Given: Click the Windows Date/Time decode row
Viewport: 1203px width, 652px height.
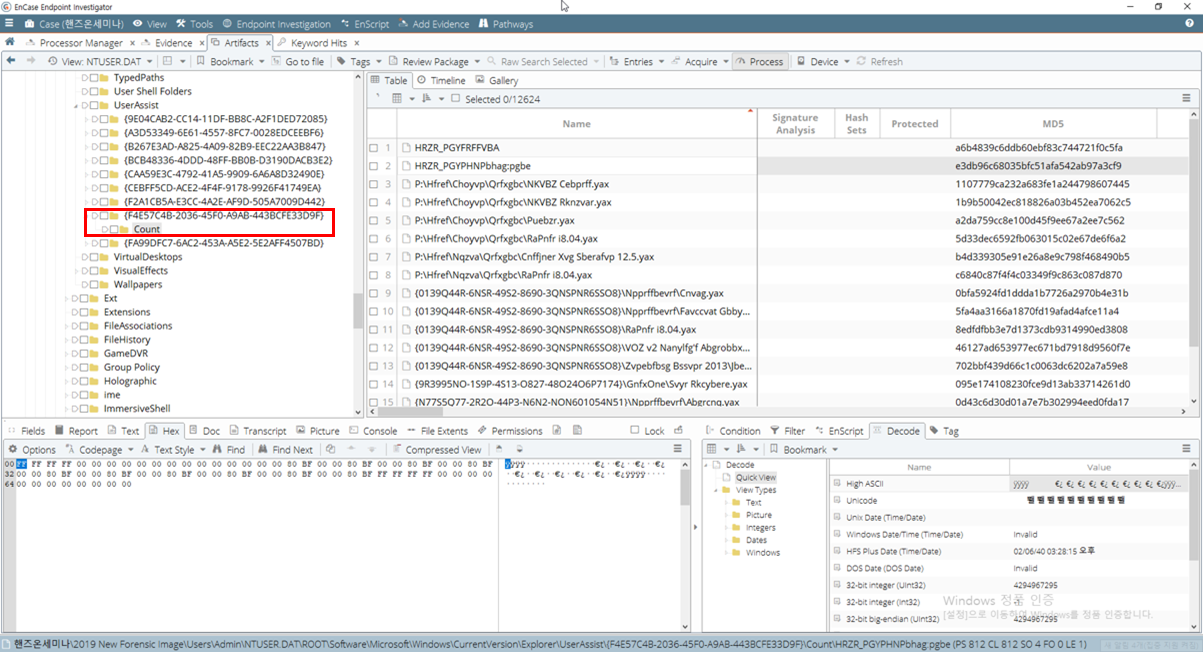Looking at the screenshot, I should pyautogui.click(x=1009, y=534).
